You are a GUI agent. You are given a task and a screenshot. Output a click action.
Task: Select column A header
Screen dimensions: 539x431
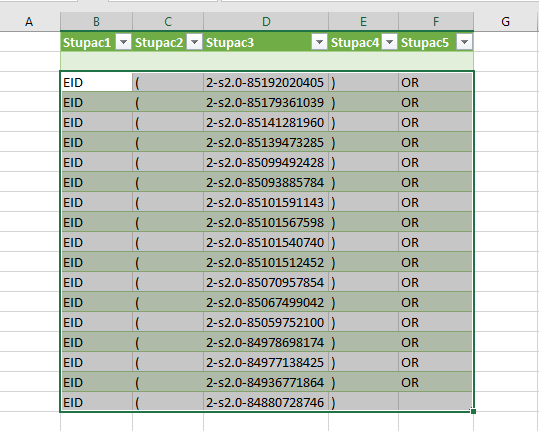[x=30, y=22]
